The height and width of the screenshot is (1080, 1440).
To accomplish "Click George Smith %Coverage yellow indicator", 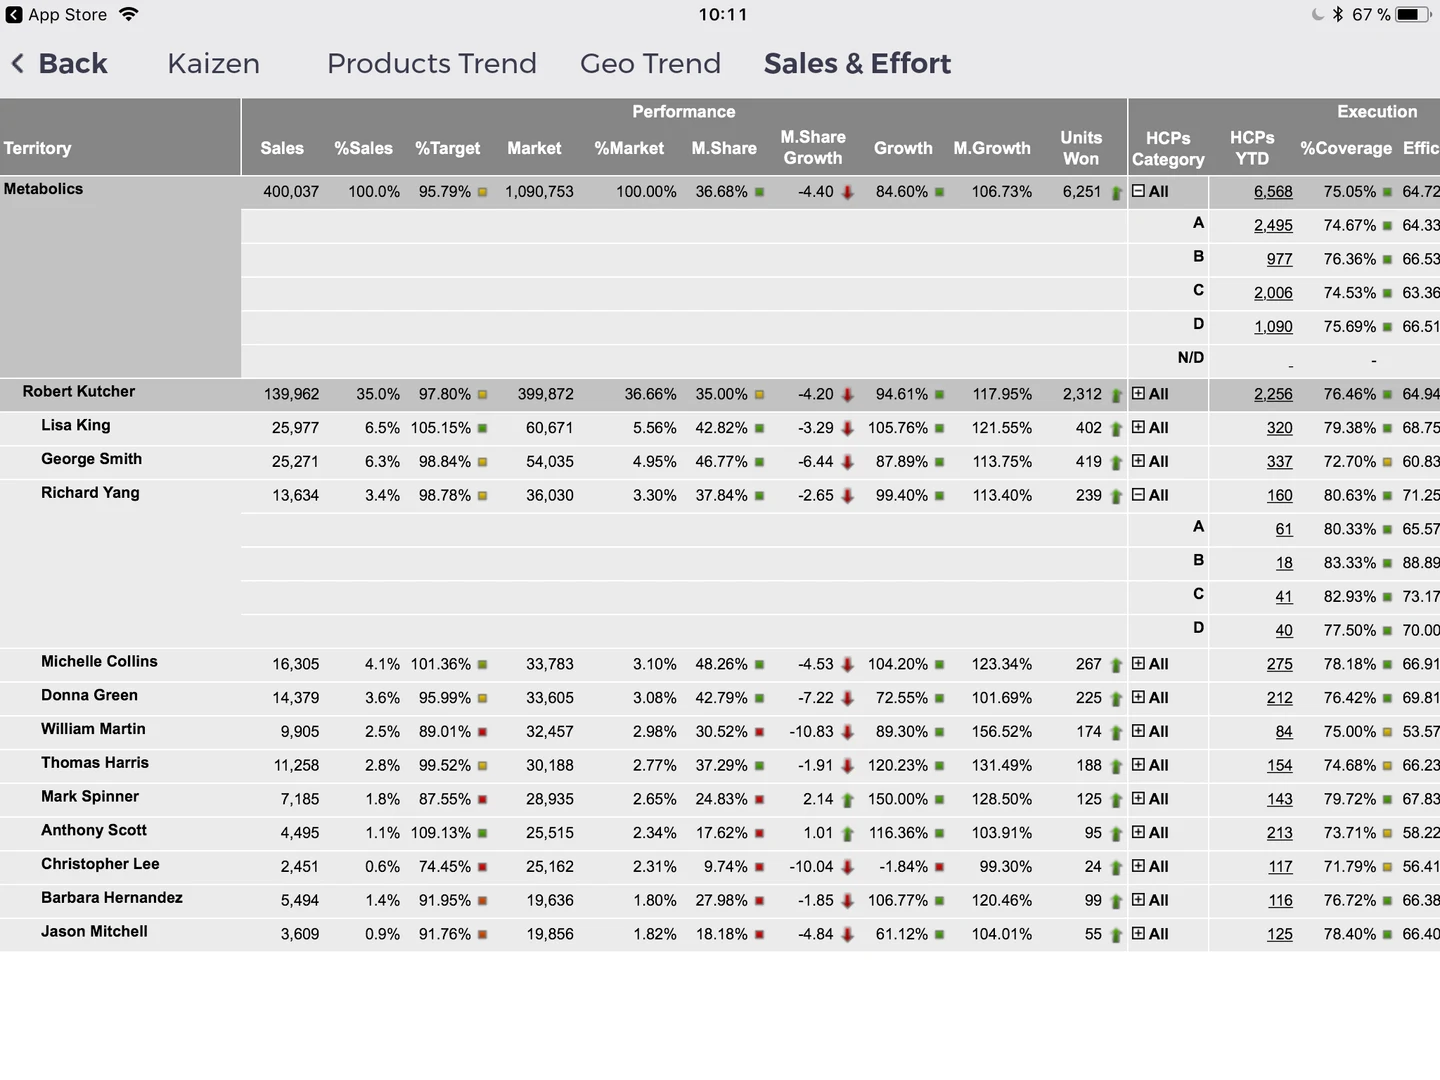I will 1387,462.
